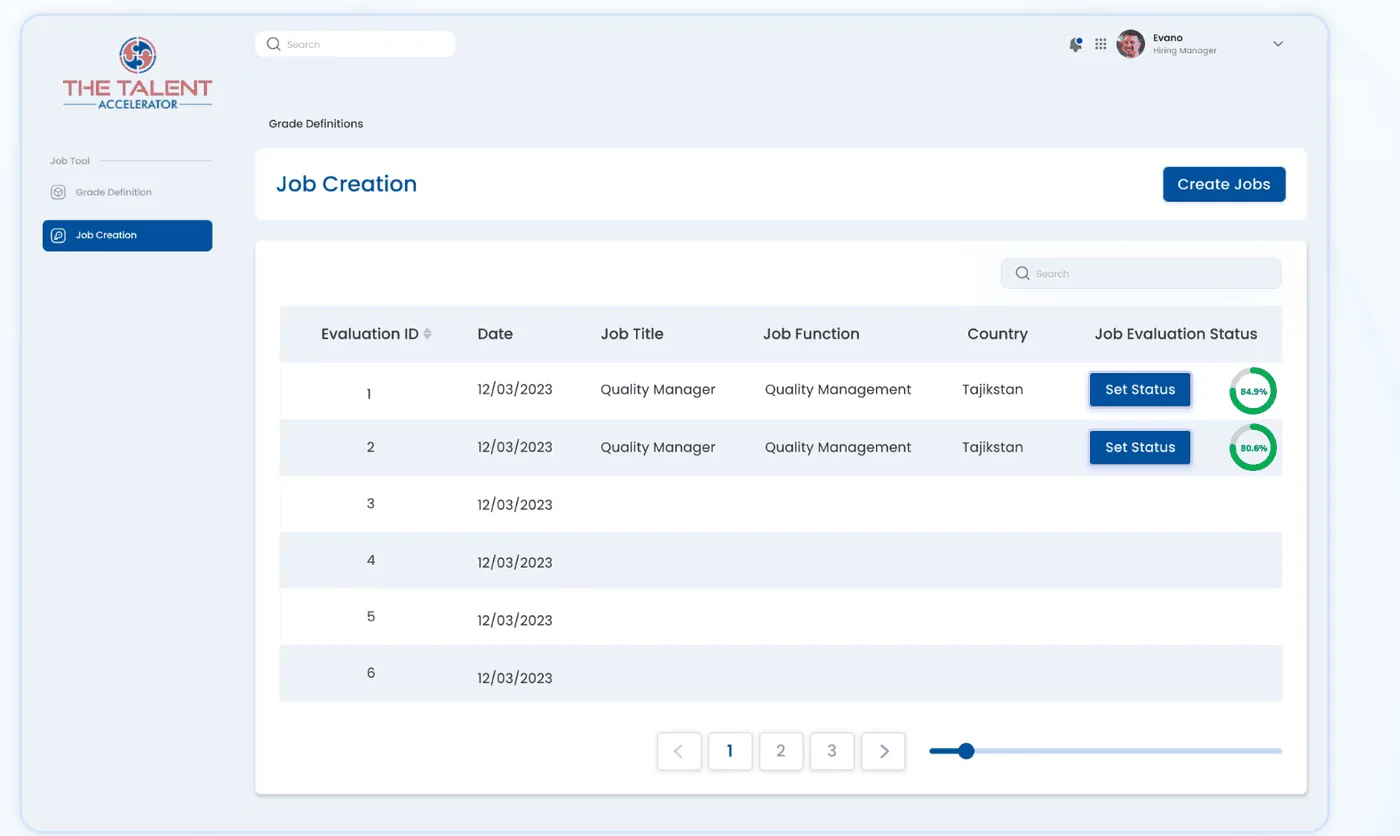Click the slider handle below the table
Image resolution: width=1400 pixels, height=836 pixels.
coord(966,751)
